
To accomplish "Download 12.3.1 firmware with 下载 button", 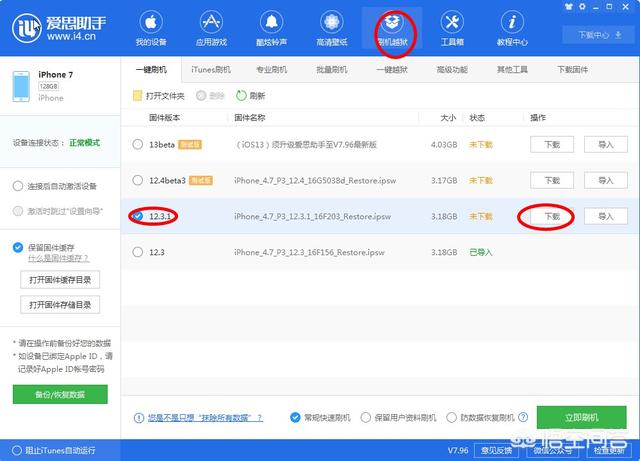I will click(x=552, y=216).
